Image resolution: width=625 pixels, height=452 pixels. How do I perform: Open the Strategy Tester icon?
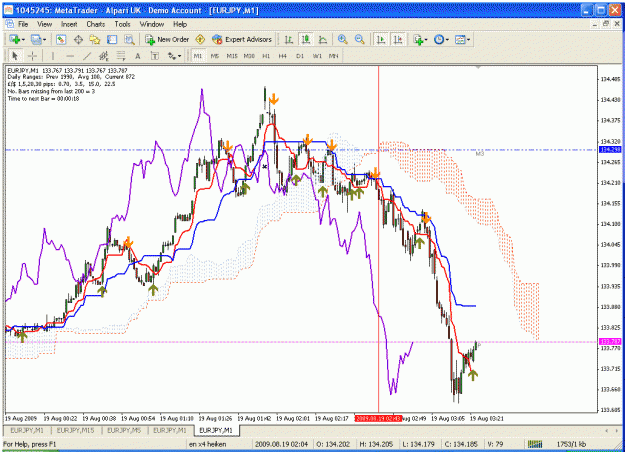point(129,39)
